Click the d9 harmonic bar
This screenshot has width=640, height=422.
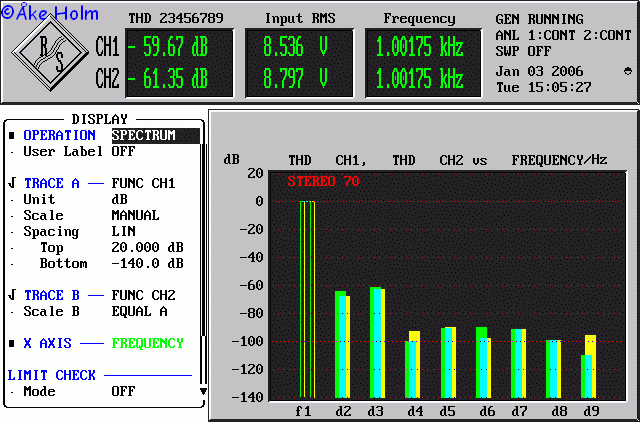(589, 366)
